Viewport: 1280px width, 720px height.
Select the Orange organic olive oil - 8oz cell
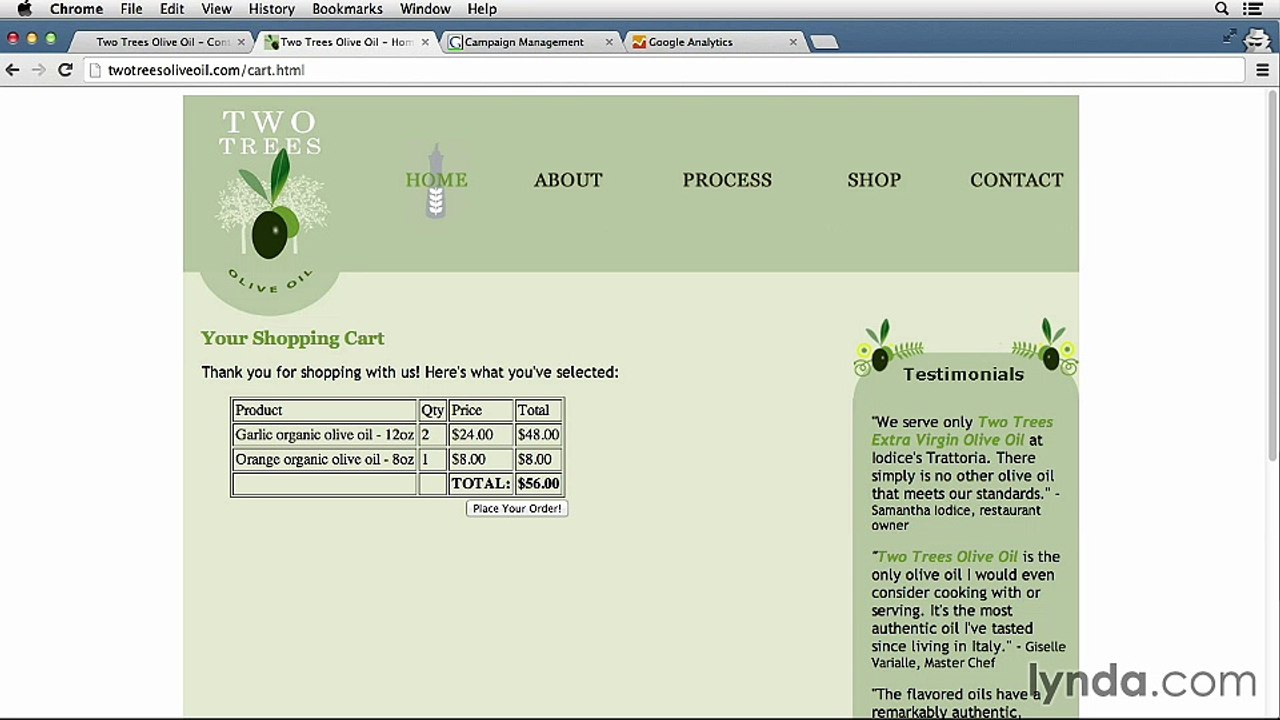tap(325, 460)
